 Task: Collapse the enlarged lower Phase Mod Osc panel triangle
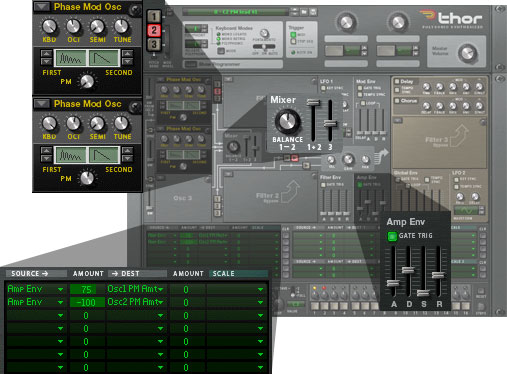click(x=42, y=103)
